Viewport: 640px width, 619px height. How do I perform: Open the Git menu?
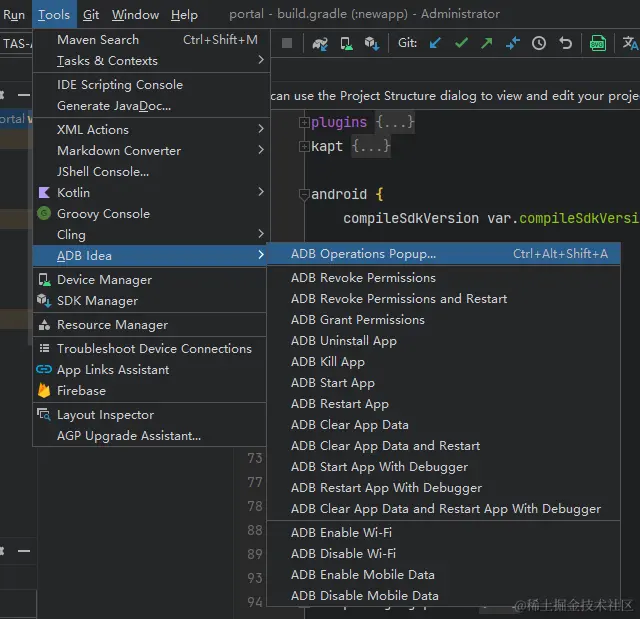(x=91, y=15)
